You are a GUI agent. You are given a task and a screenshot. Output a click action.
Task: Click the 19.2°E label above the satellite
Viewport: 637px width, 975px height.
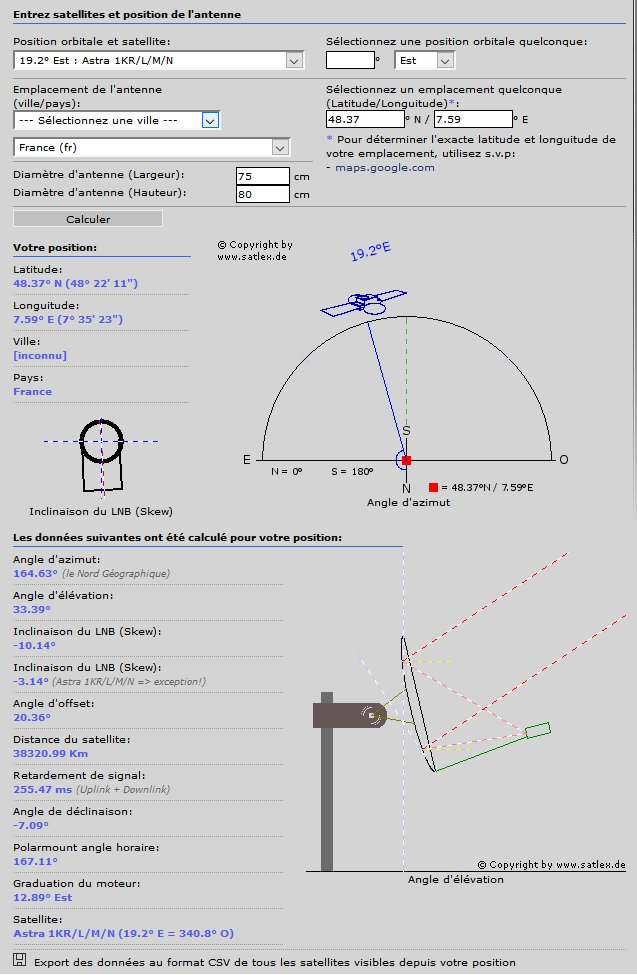point(370,251)
